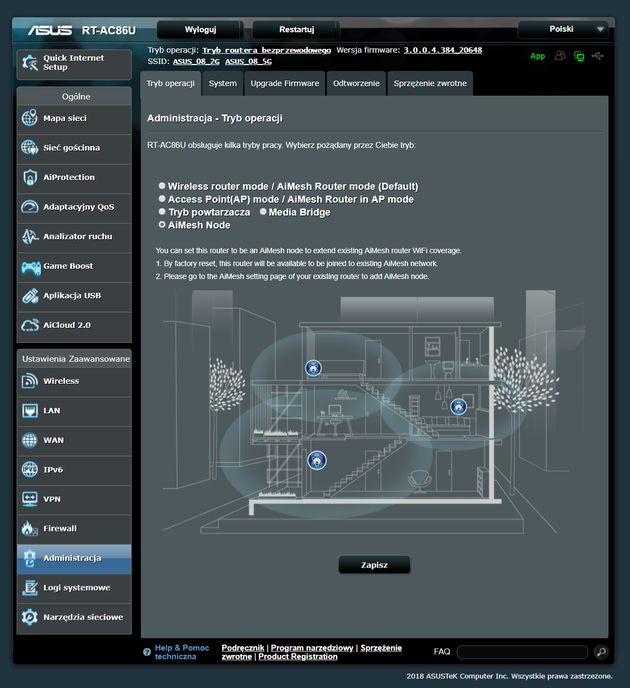Click the FAQ search input field
The image size is (630, 688).
pos(522,652)
